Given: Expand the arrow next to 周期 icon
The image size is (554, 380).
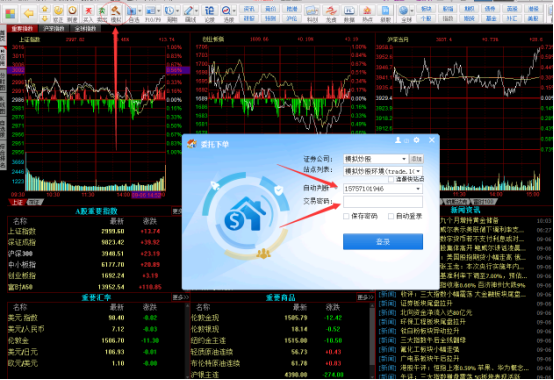Looking at the screenshot, I should (178, 11).
